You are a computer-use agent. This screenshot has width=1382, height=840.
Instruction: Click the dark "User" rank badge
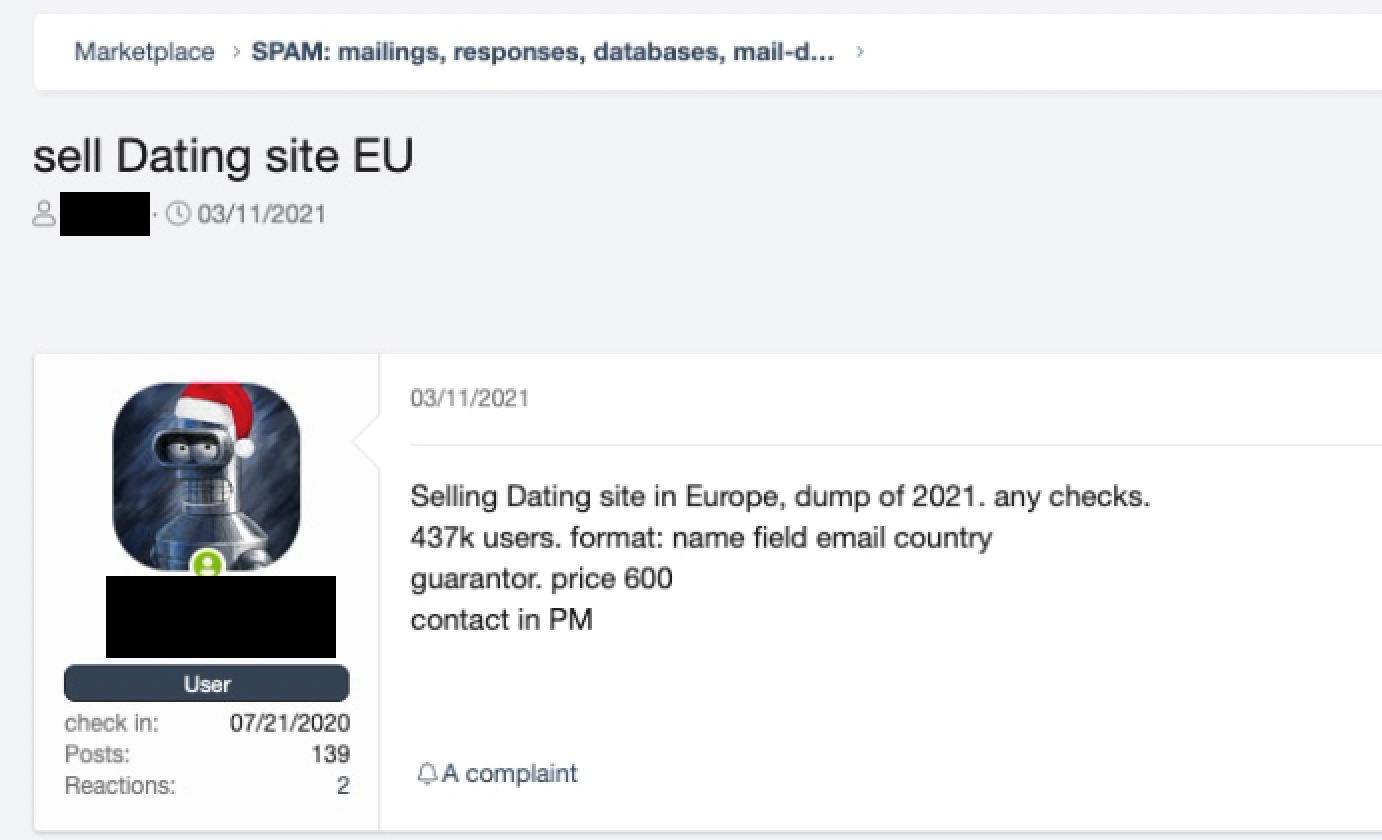207,684
